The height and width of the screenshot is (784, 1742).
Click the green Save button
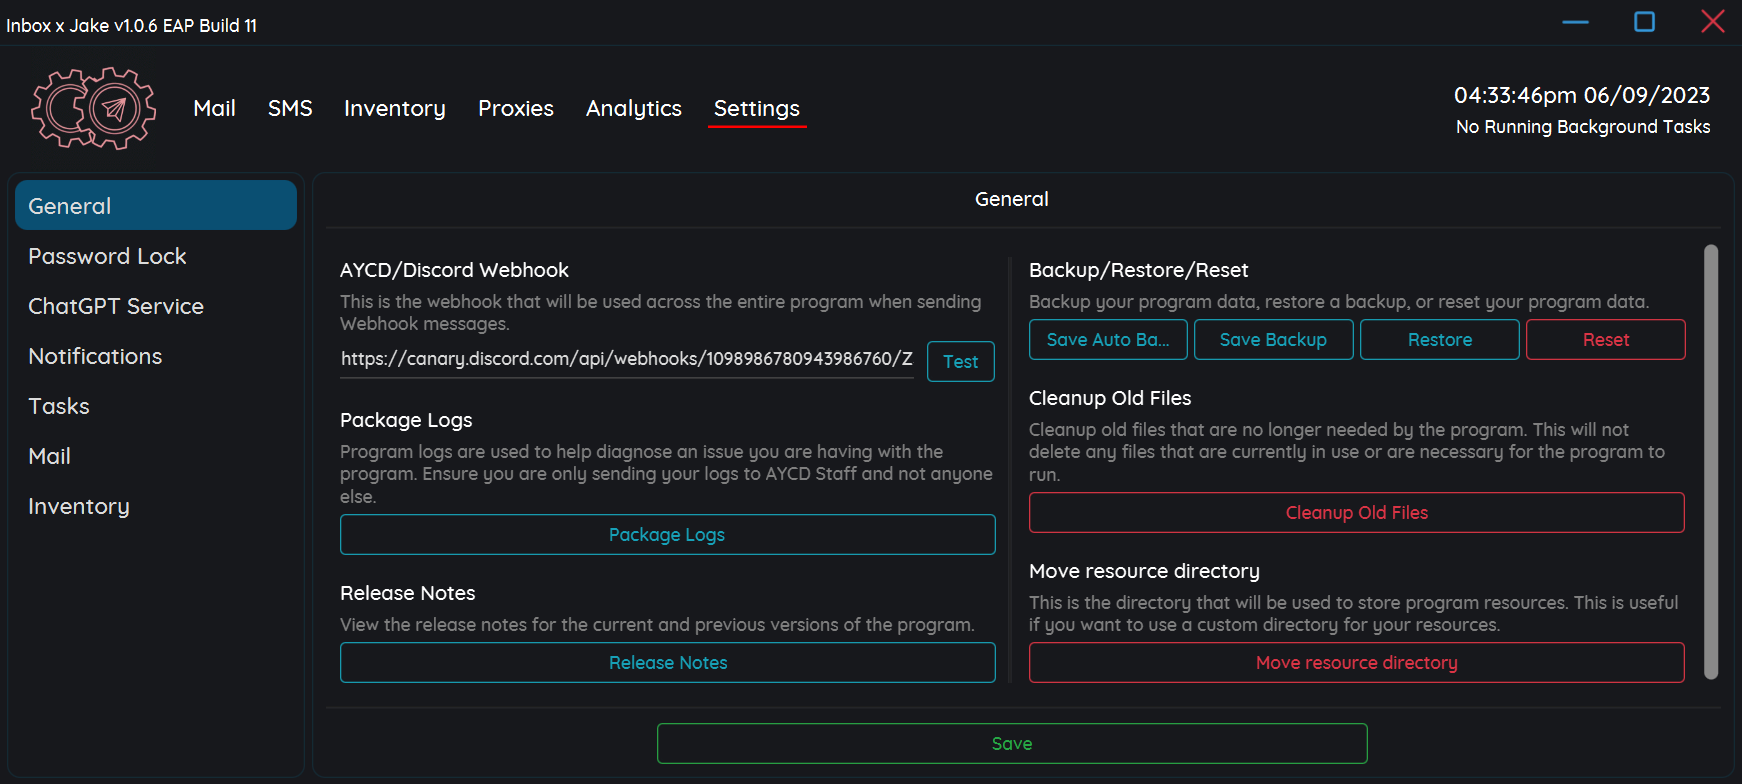click(x=1011, y=744)
